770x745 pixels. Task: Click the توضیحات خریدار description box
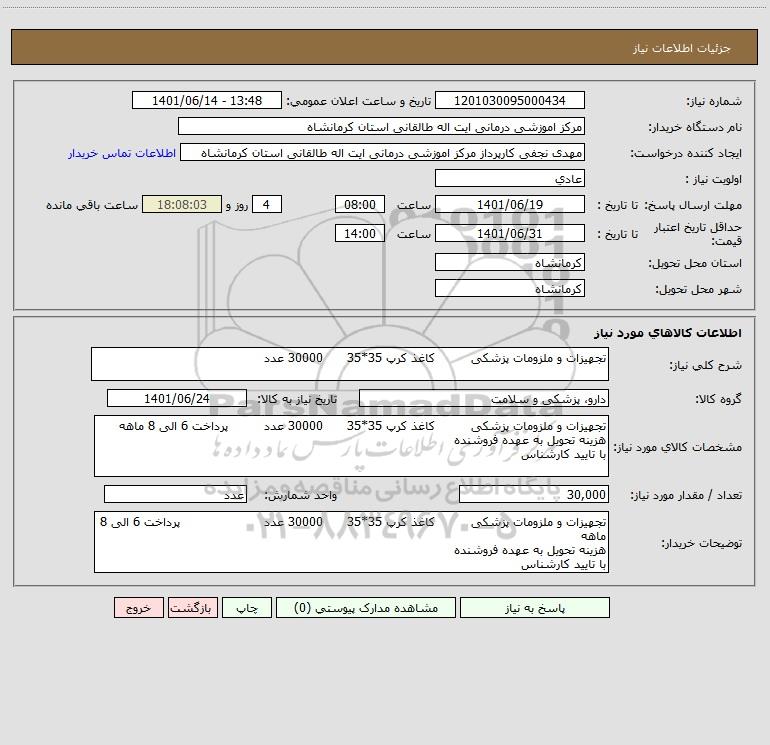(351, 542)
